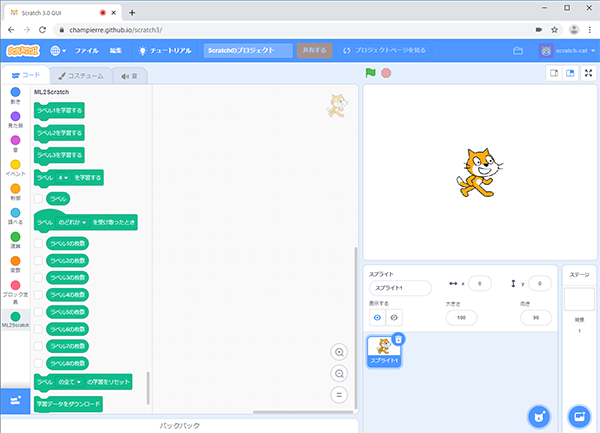Open the ファイル menu
The width and height of the screenshot is (600, 433).
86,50
